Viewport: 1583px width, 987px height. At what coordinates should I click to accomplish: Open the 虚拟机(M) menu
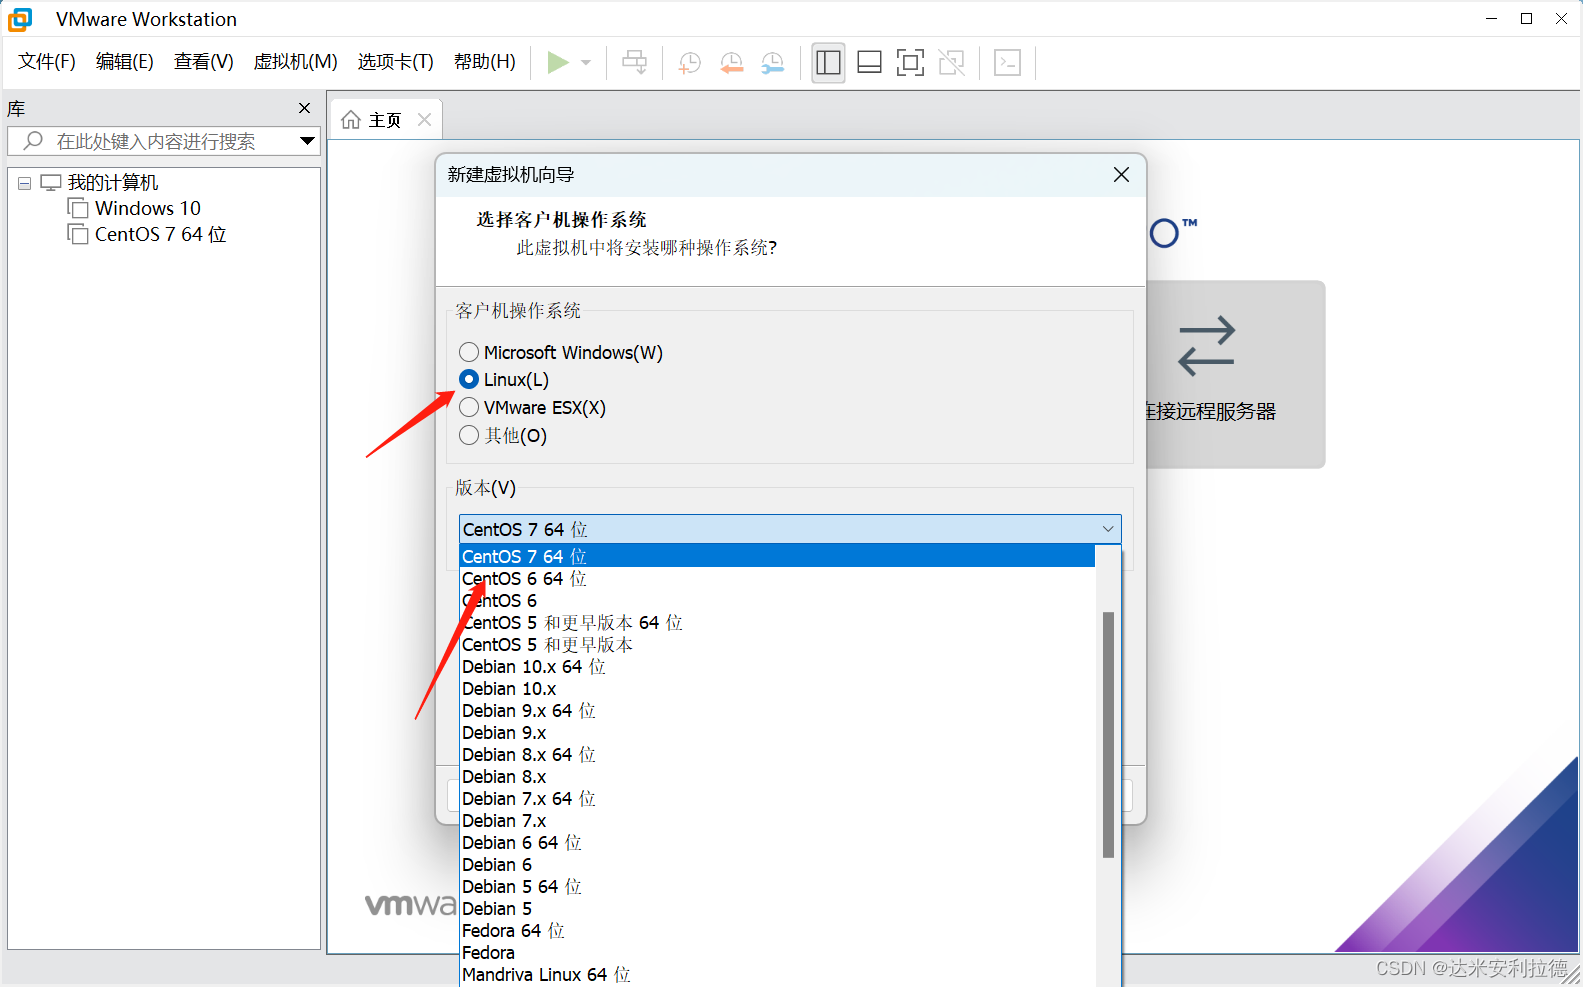(x=296, y=62)
